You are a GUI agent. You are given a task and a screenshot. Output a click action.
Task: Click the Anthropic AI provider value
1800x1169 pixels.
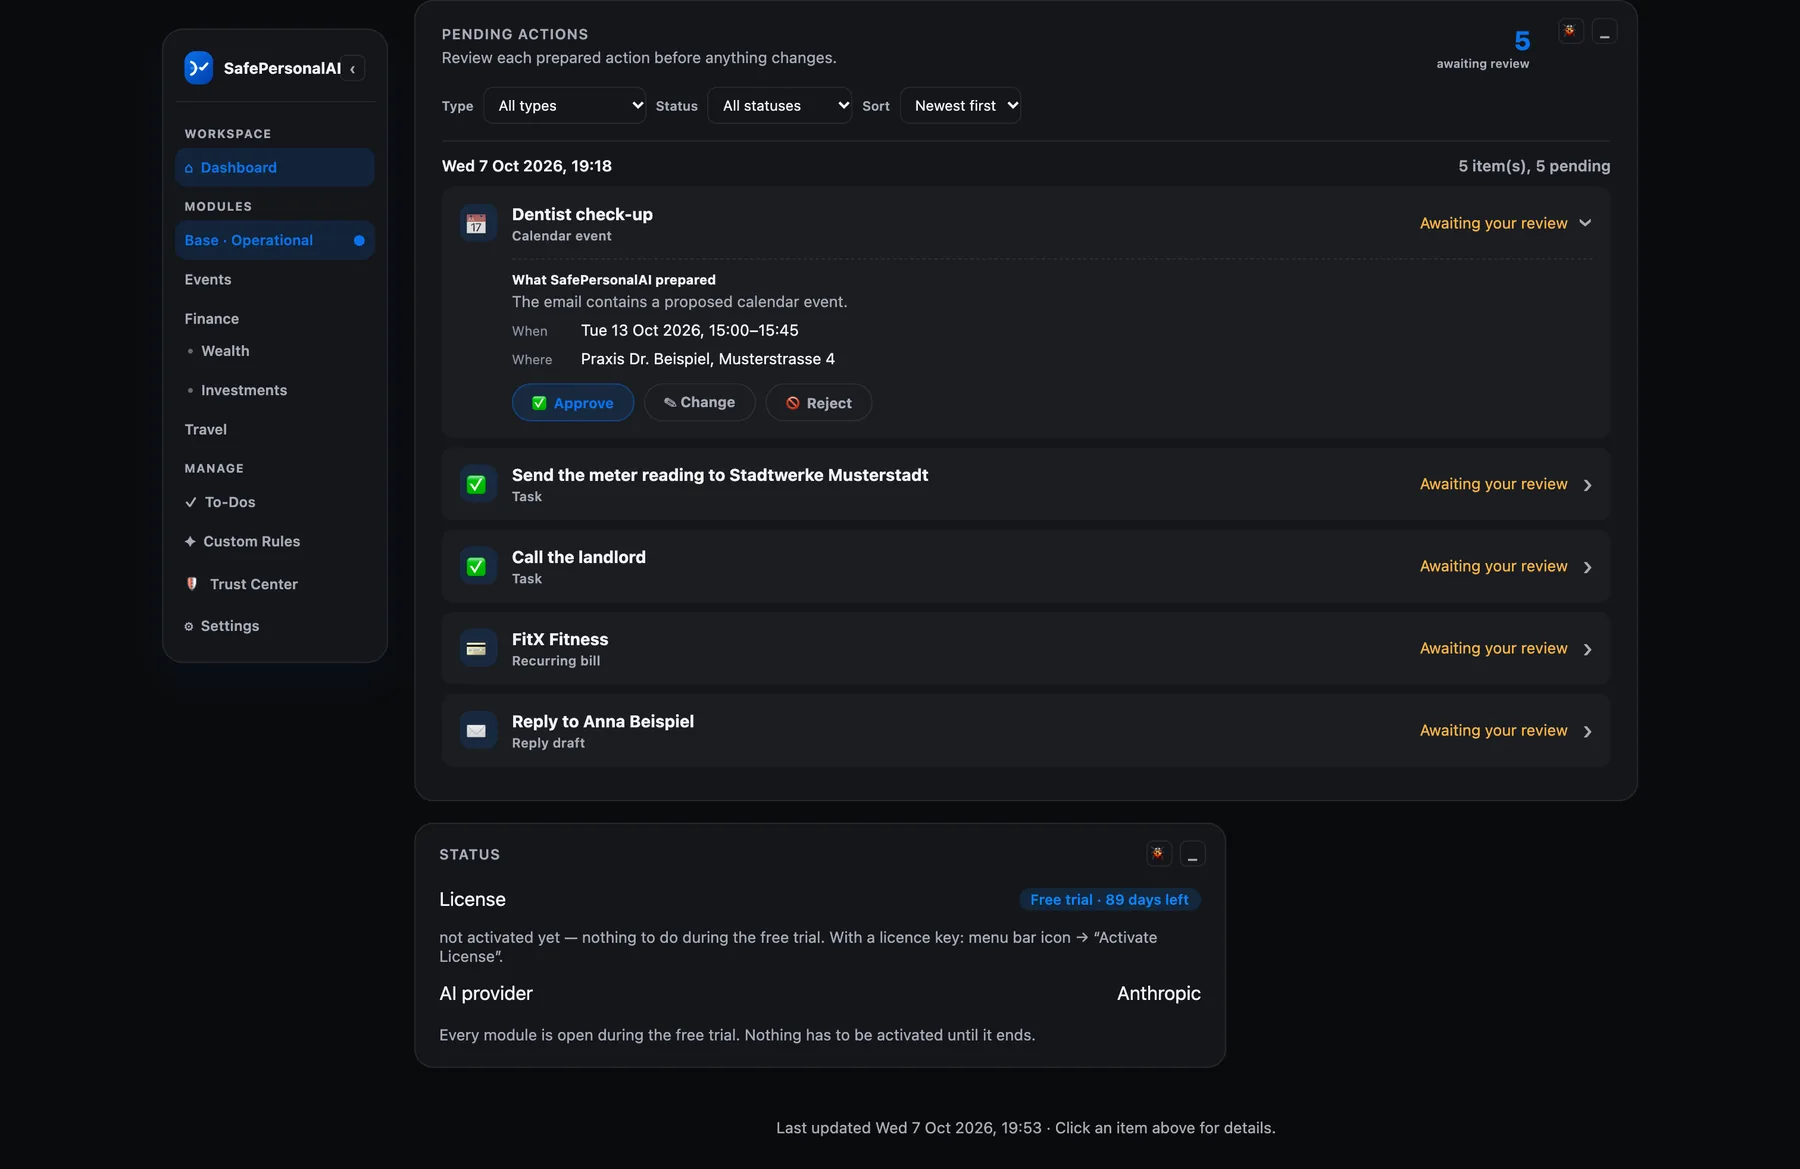[1158, 993]
